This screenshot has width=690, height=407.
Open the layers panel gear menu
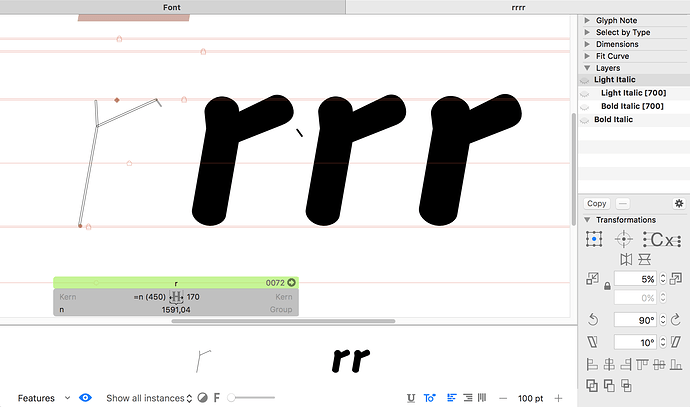(679, 203)
